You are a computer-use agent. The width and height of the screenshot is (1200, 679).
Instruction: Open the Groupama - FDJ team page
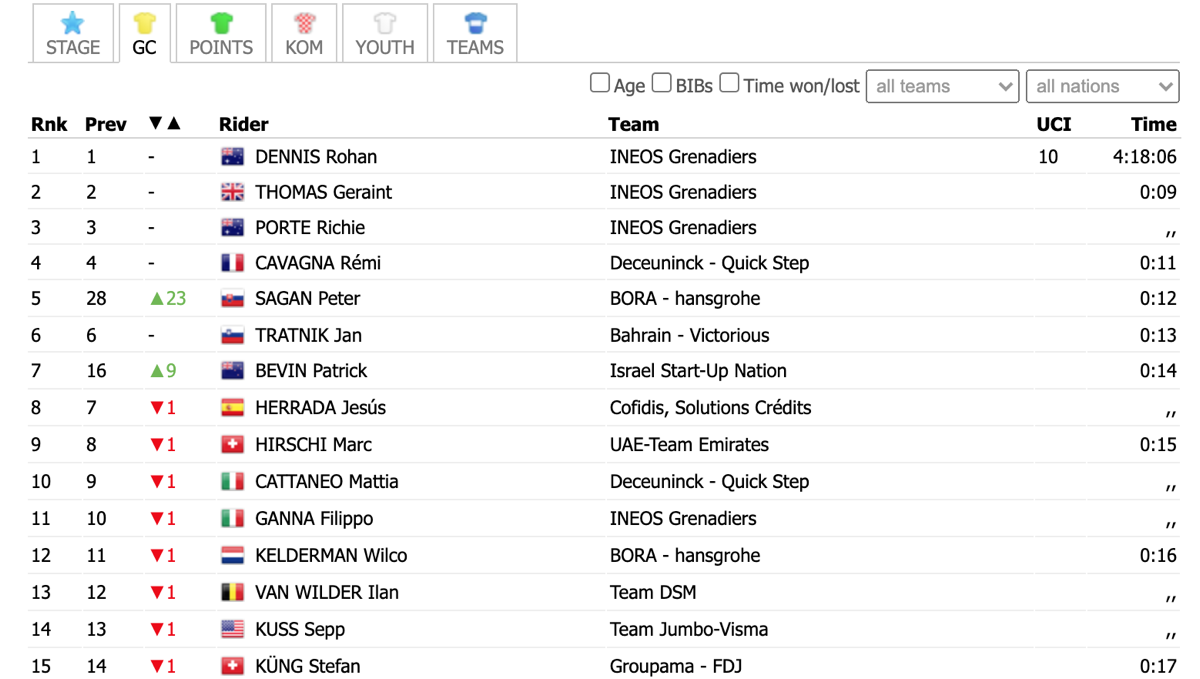click(676, 666)
